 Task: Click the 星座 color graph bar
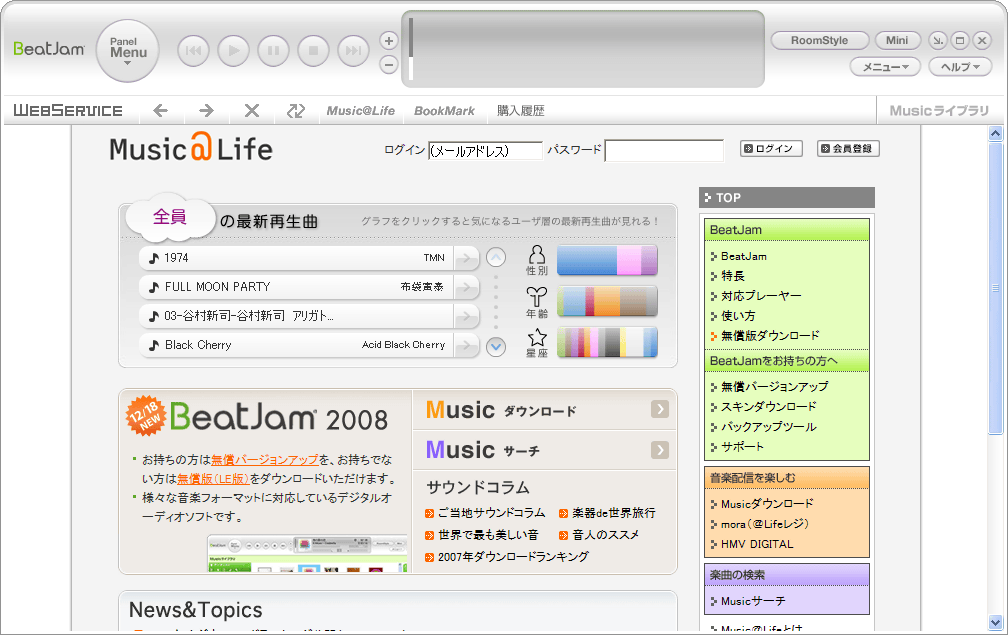pos(608,342)
